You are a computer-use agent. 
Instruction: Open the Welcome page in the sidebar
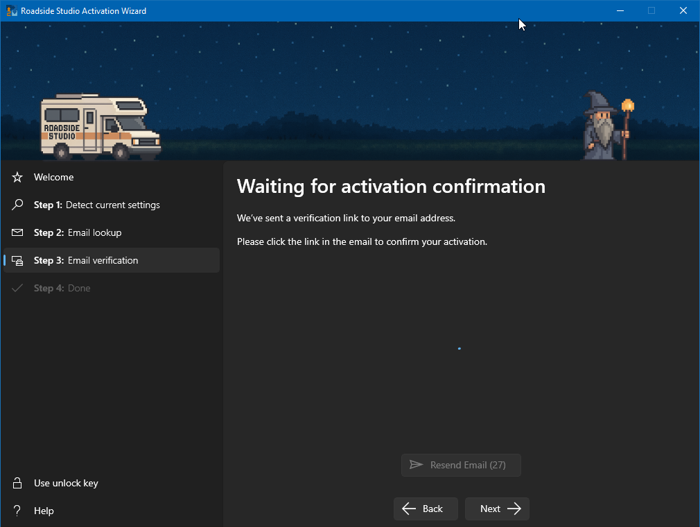pos(54,177)
